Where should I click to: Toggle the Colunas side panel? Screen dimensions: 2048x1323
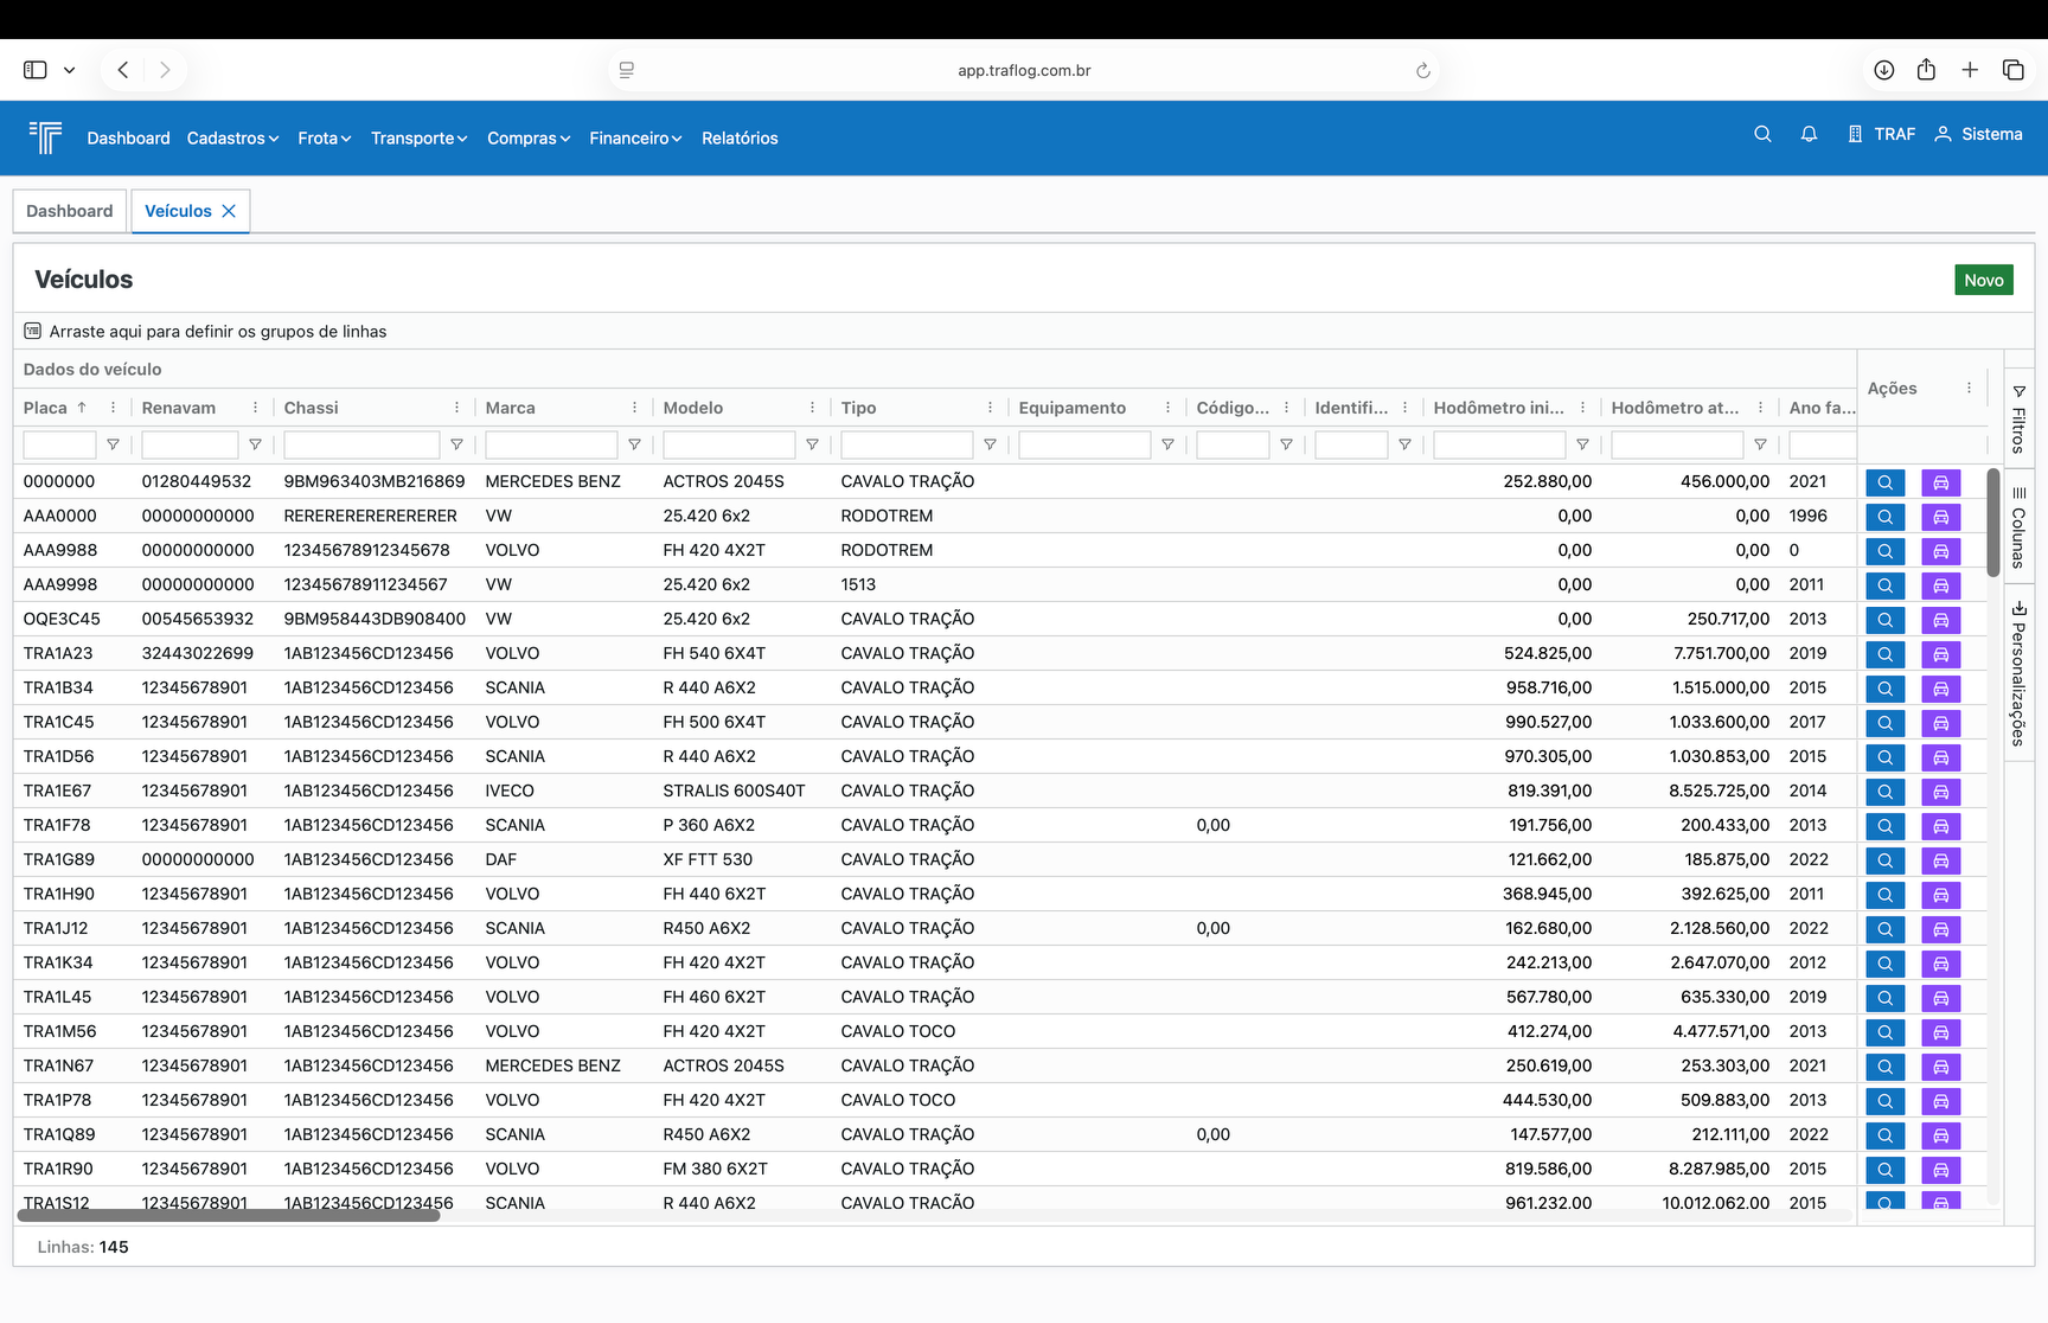(x=2019, y=527)
